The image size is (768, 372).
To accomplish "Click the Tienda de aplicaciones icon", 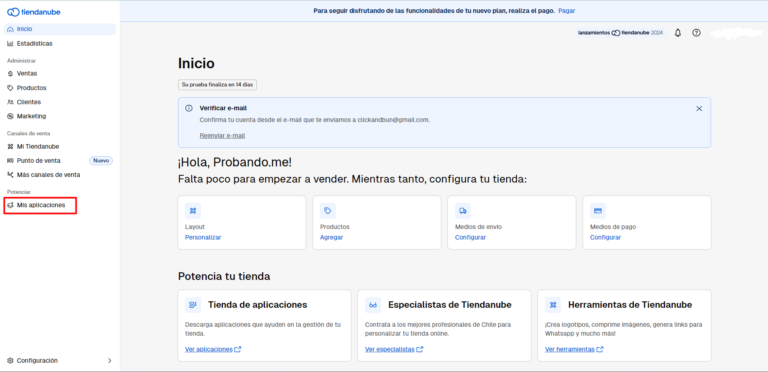I will point(193,305).
